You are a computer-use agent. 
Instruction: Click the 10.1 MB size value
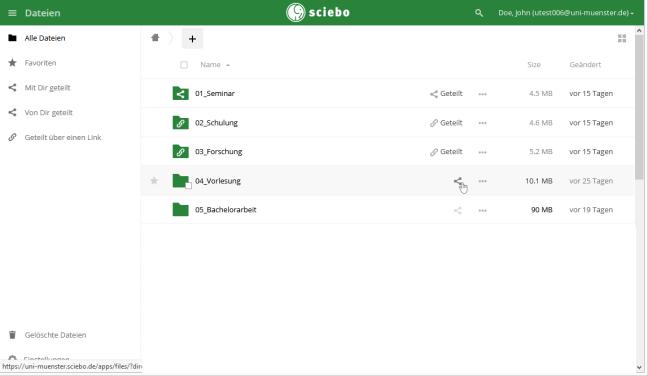(x=539, y=181)
